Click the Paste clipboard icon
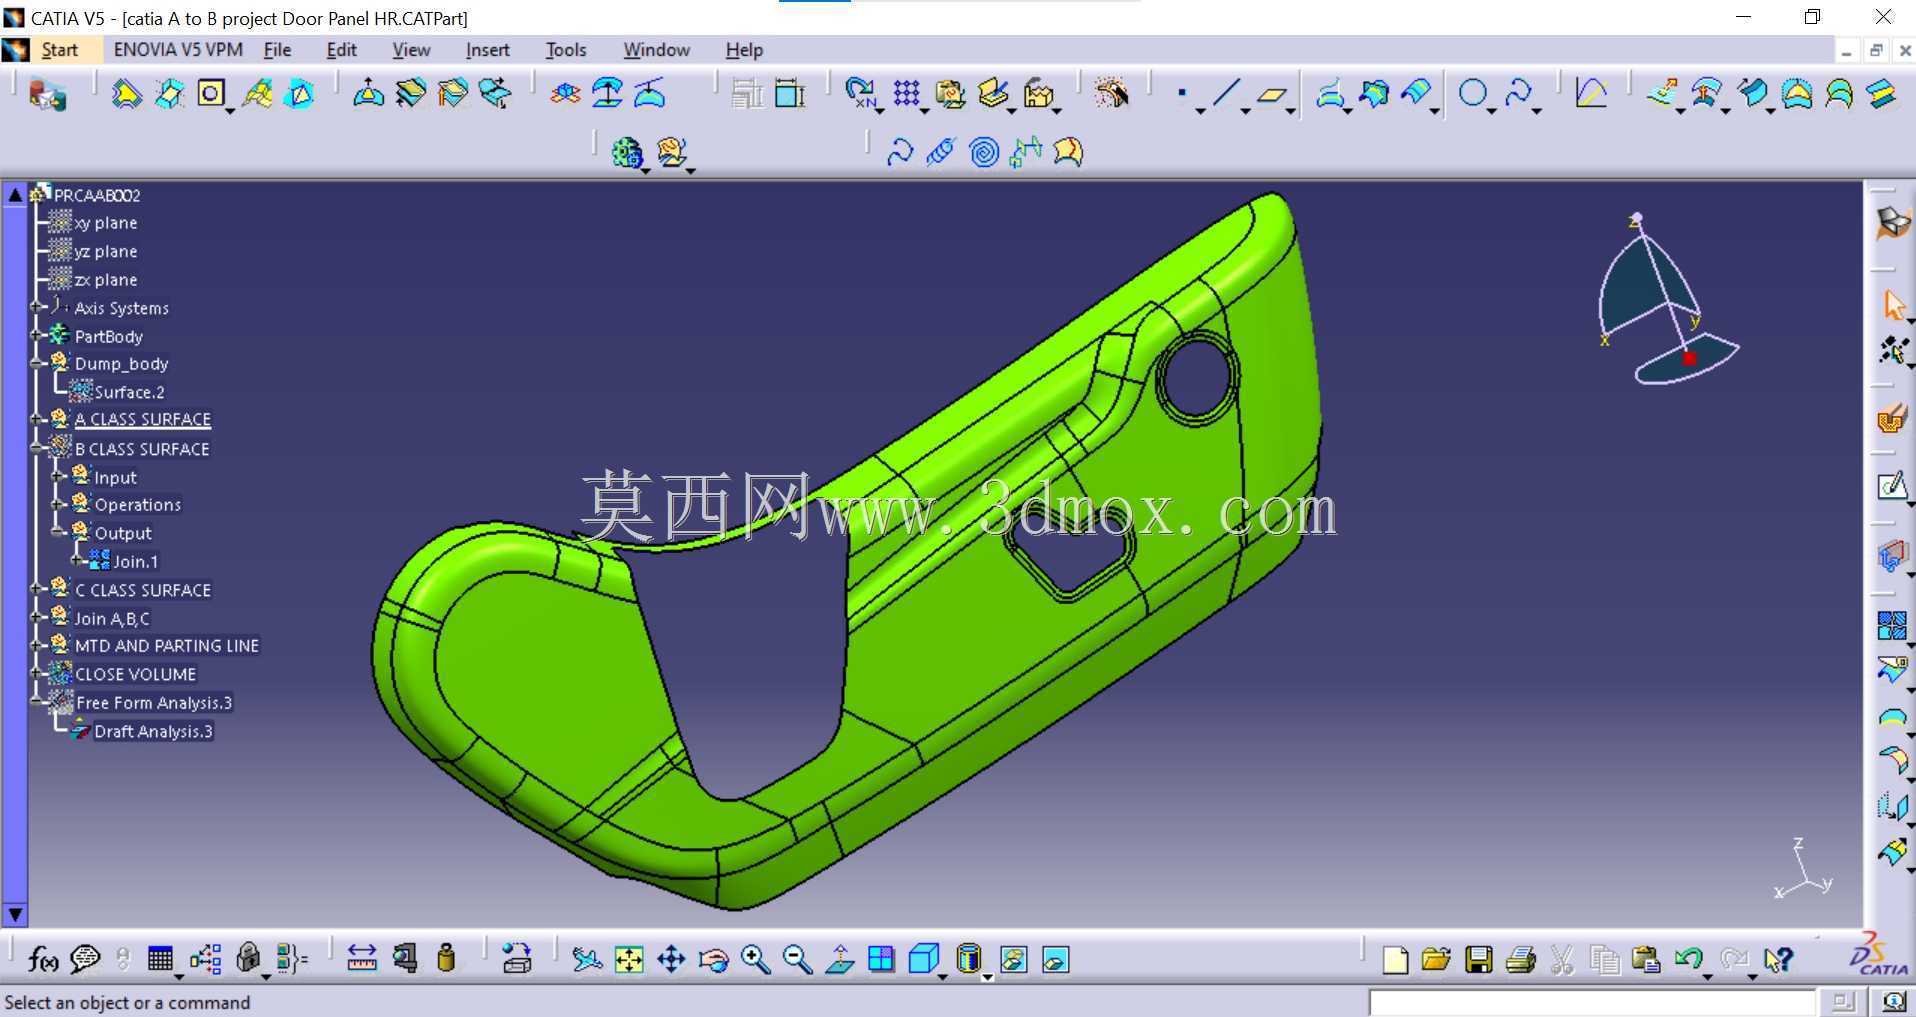This screenshot has height=1017, width=1916. [x=1646, y=960]
